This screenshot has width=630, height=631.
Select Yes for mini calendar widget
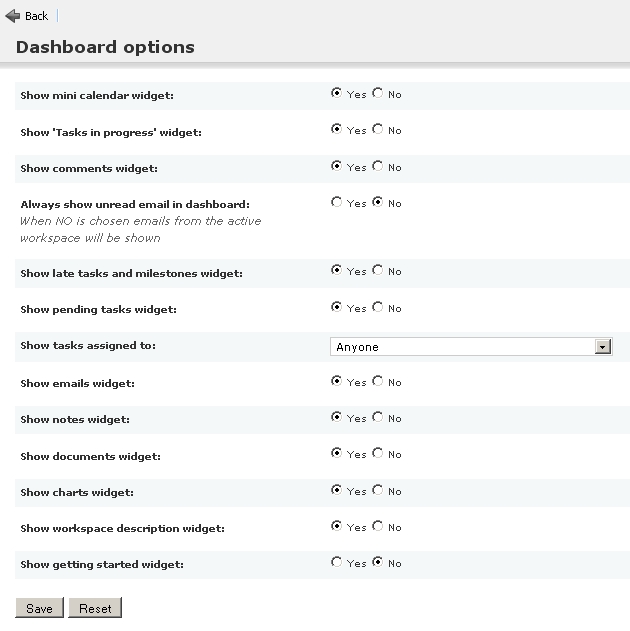coord(336,93)
